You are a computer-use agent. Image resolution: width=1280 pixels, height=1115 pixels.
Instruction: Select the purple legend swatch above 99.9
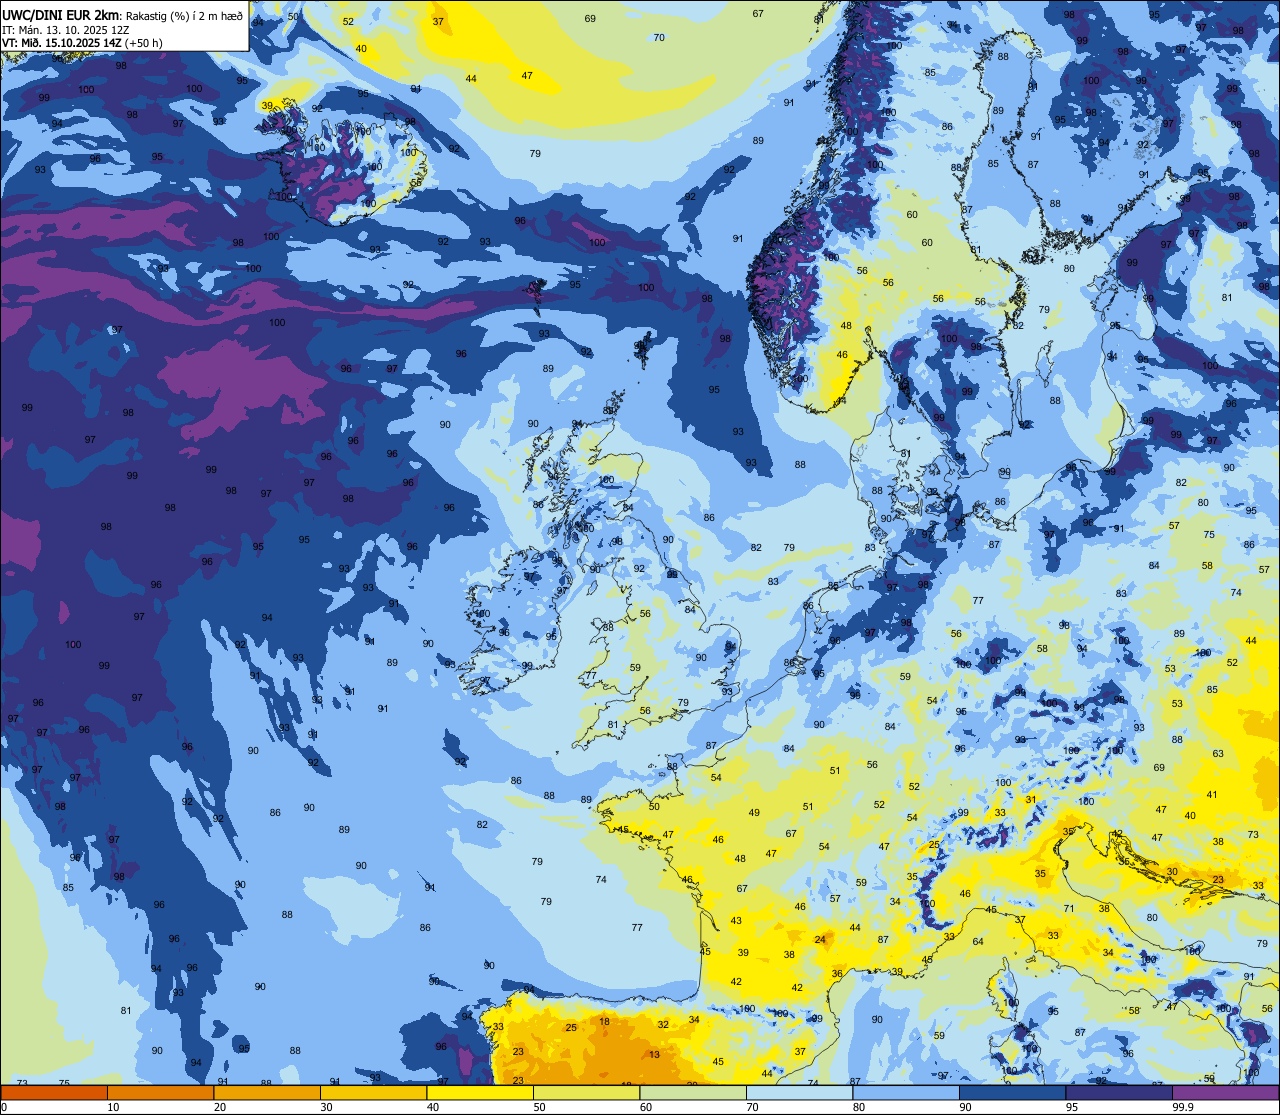point(1225,1092)
